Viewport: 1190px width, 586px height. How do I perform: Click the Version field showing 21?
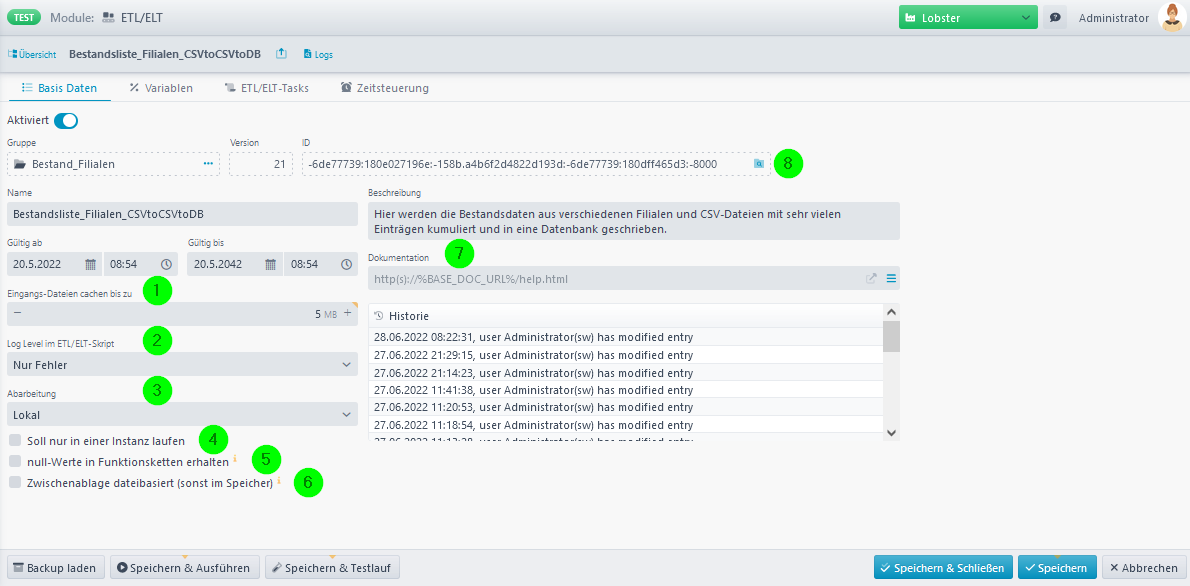point(261,163)
